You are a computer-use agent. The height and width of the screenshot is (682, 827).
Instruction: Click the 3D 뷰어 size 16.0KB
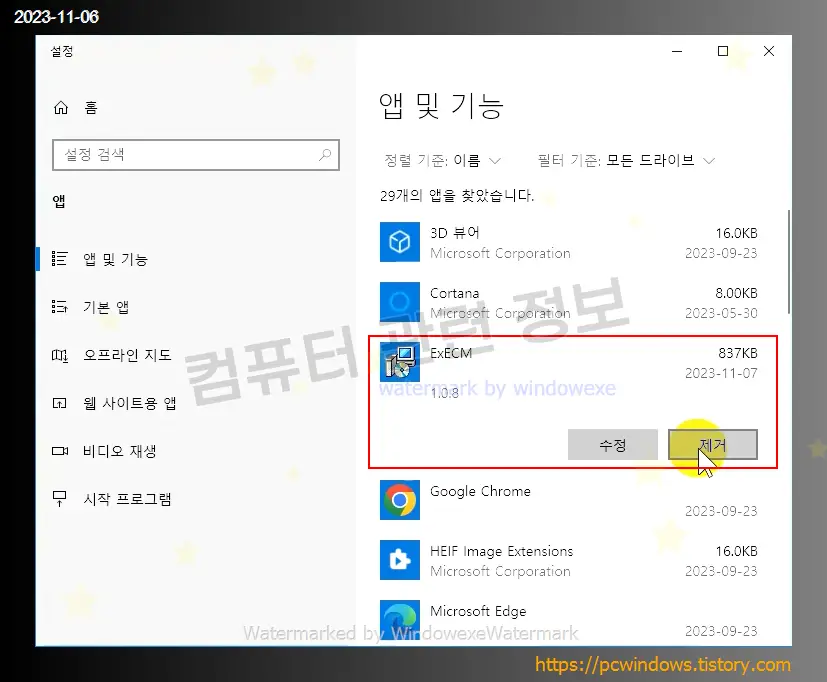[x=736, y=233]
